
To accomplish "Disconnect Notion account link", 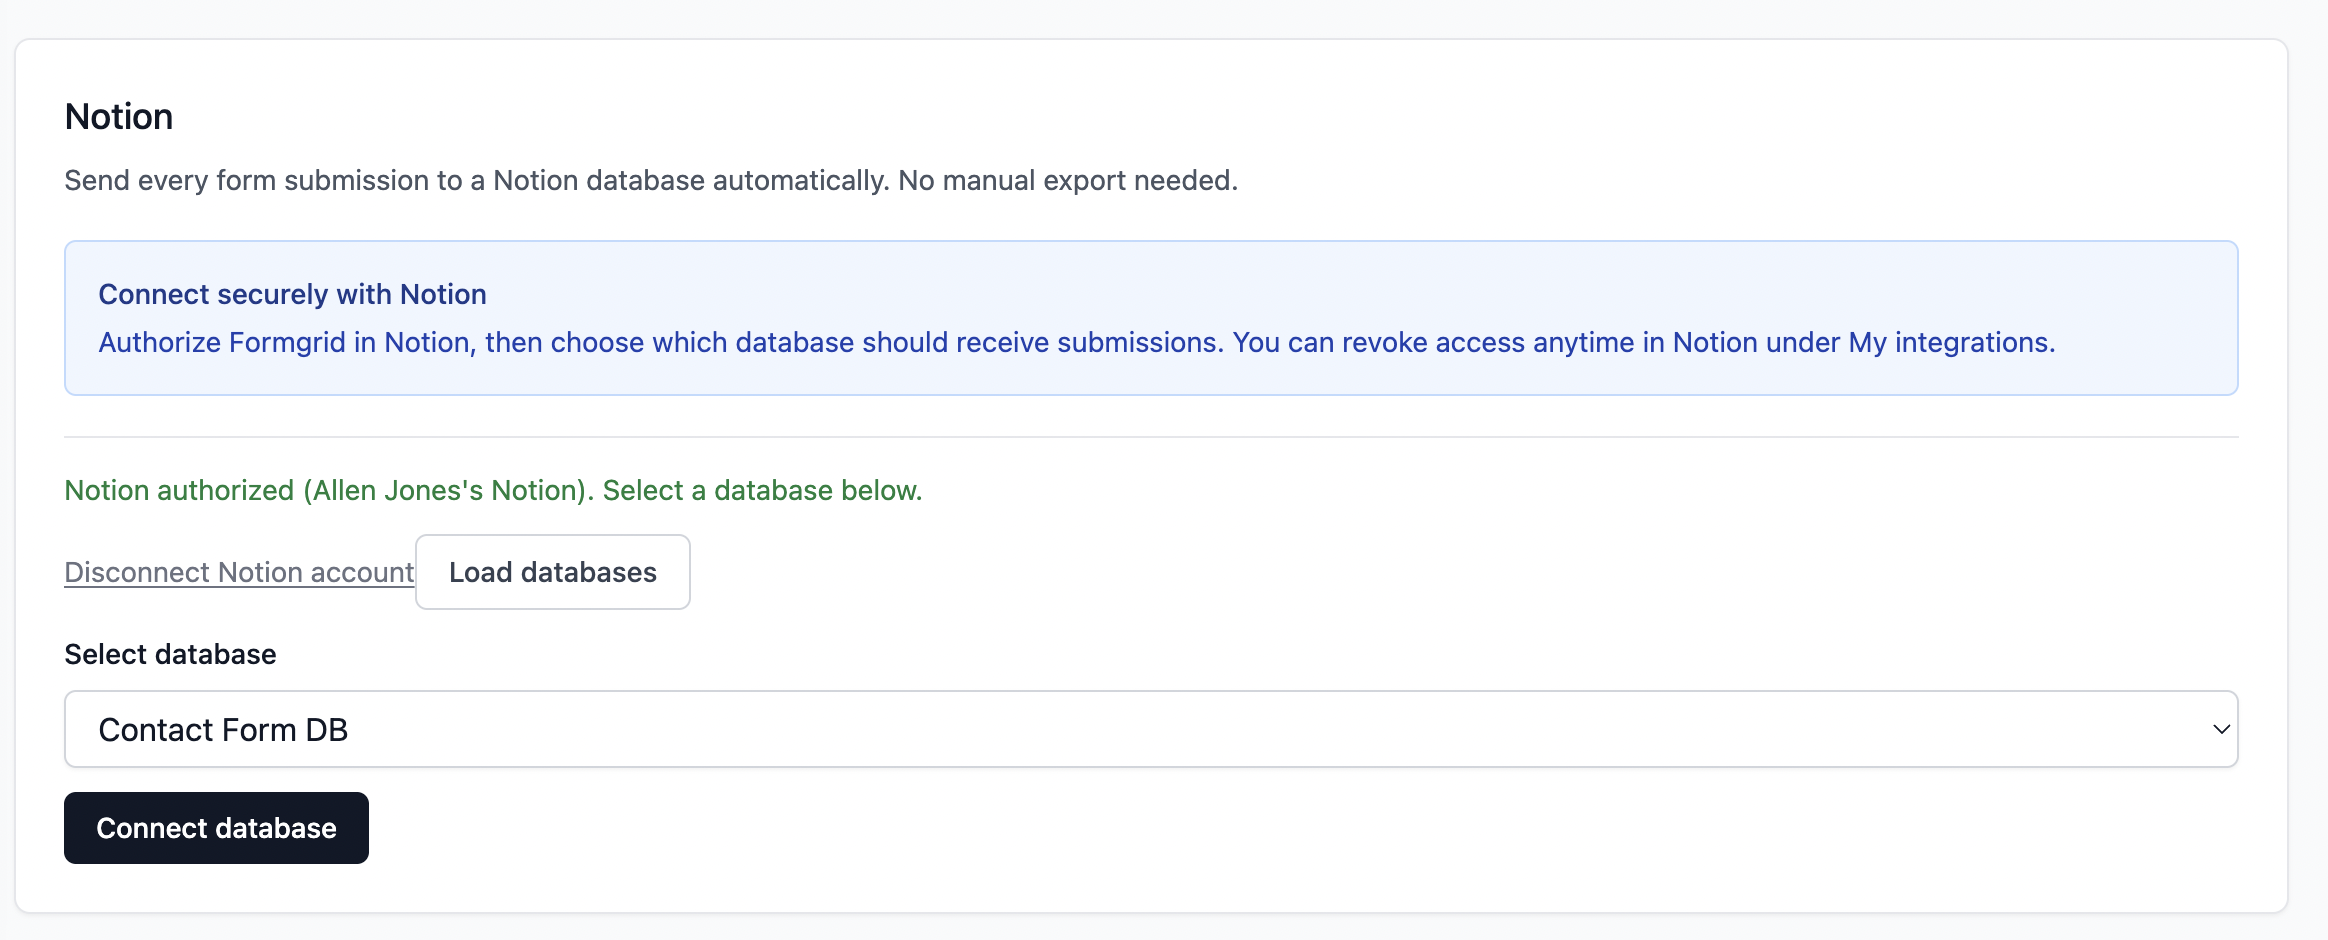I will pos(239,572).
